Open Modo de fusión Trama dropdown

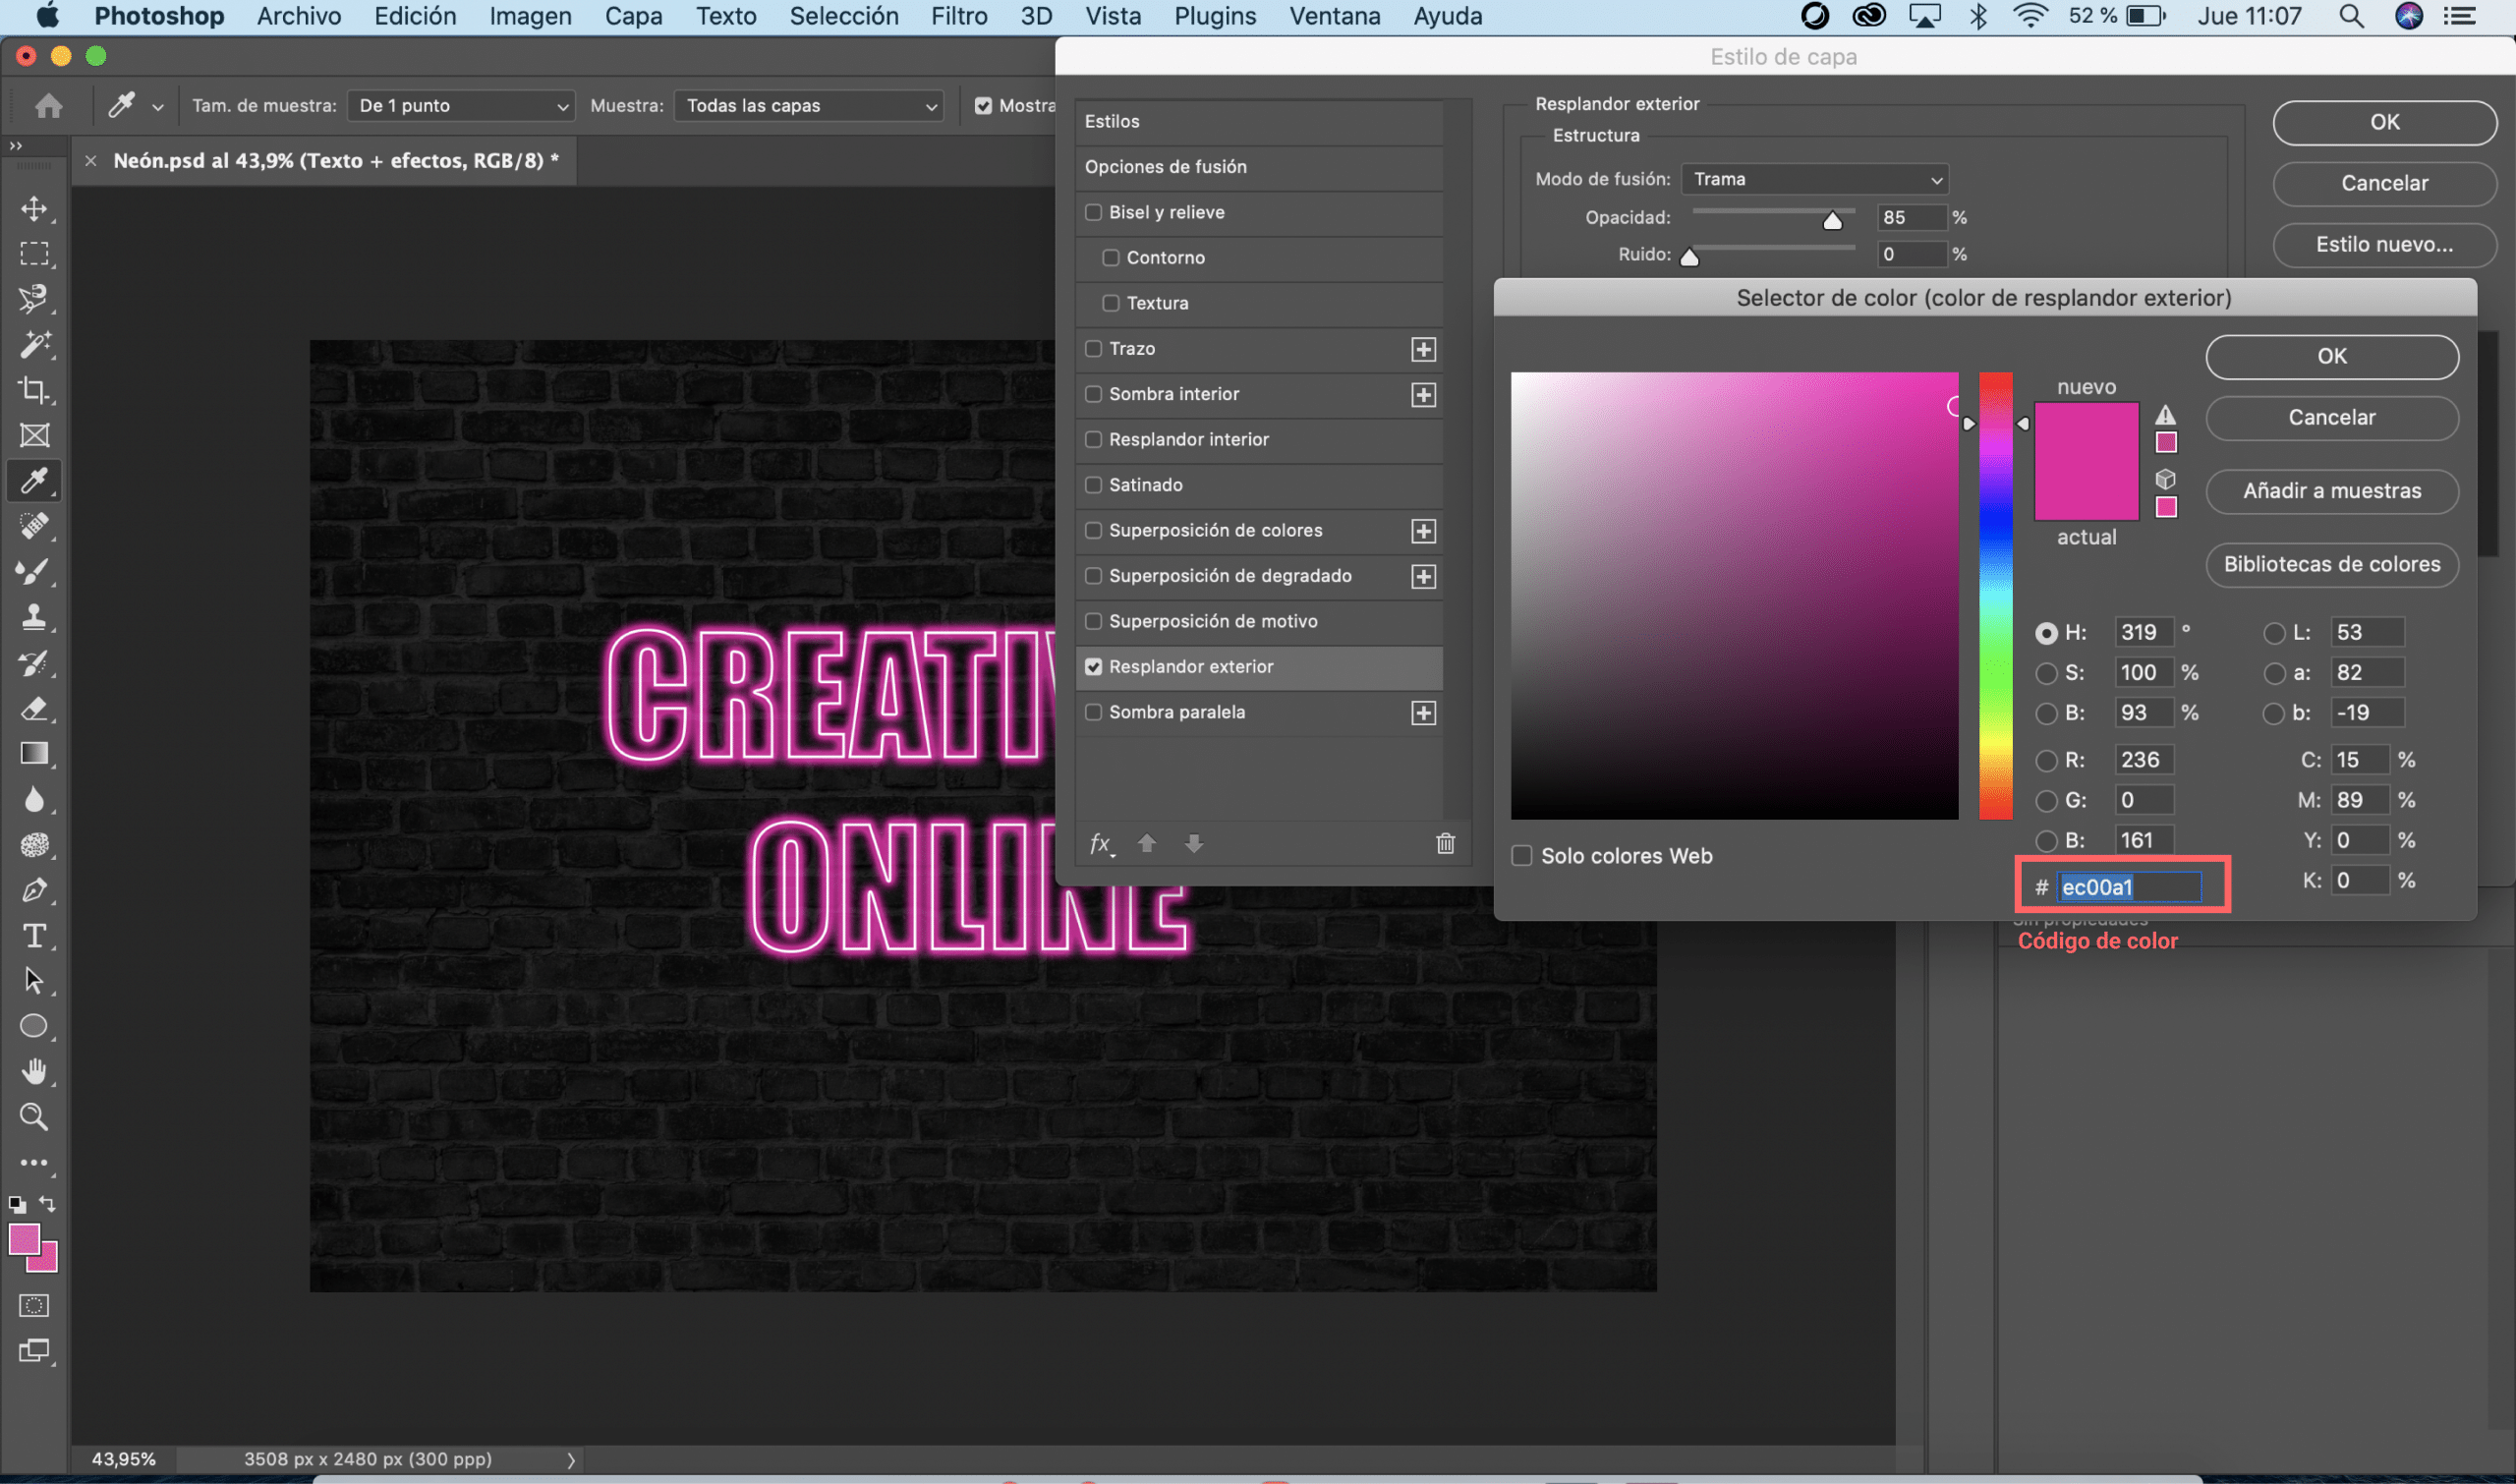1814,179
